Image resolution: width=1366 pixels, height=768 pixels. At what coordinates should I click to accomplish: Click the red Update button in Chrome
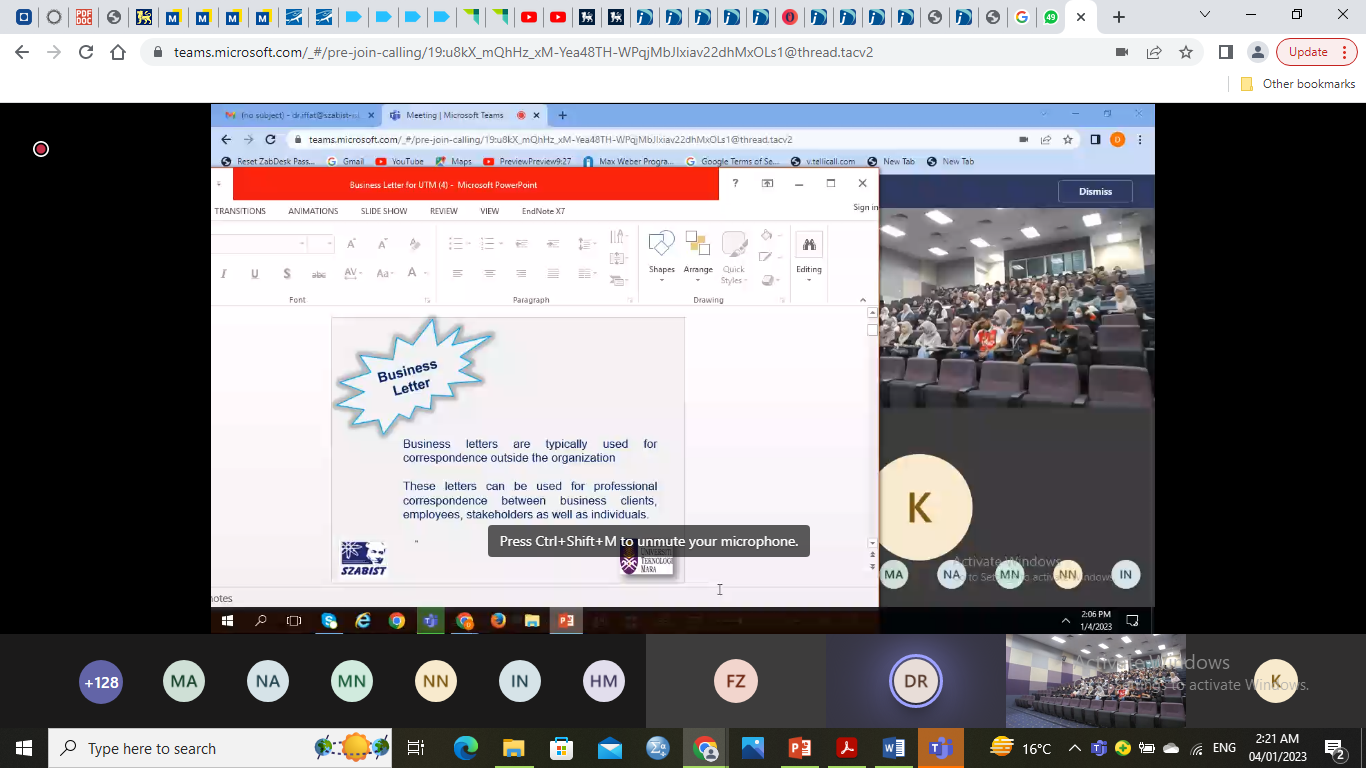[x=1308, y=52]
